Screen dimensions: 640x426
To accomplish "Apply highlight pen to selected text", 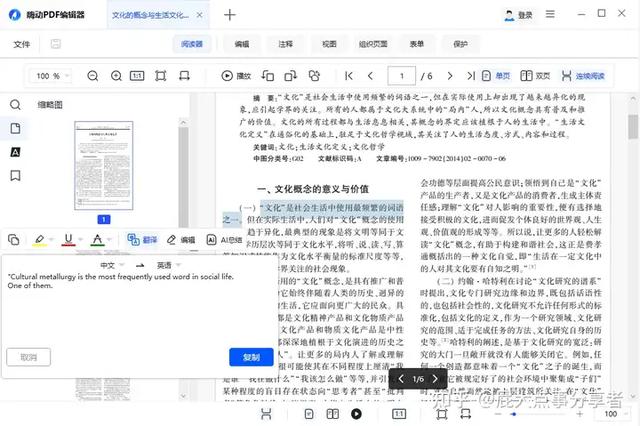I will (39, 240).
